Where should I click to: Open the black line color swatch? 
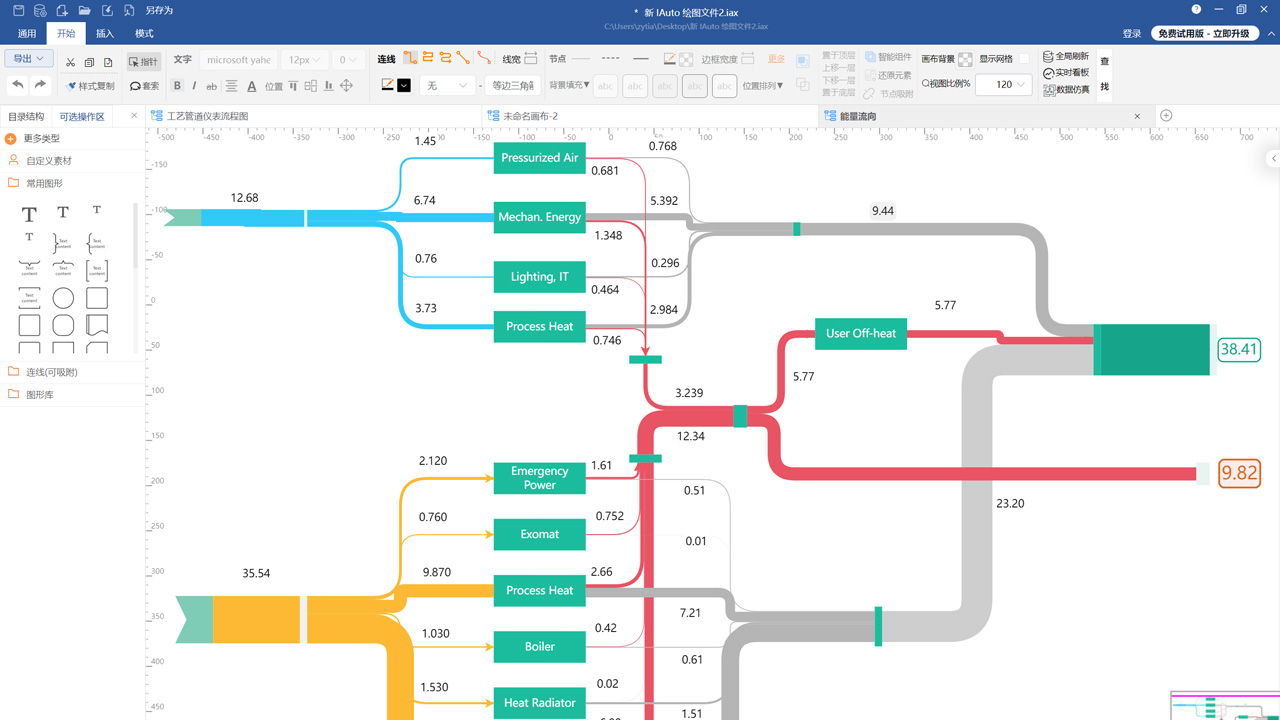[x=404, y=86]
